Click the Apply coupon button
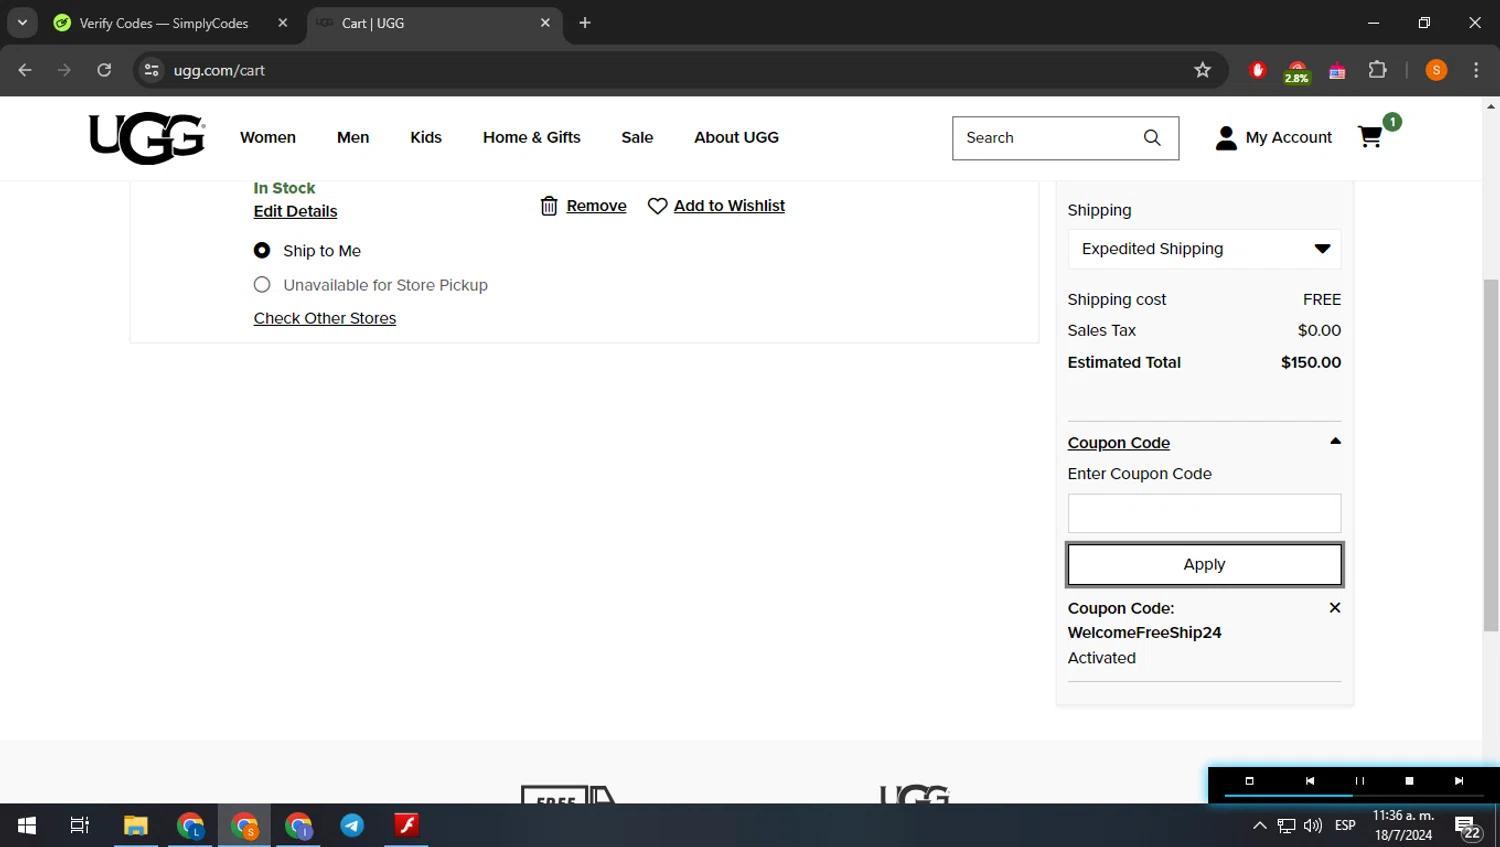This screenshot has width=1500, height=847. (1204, 564)
